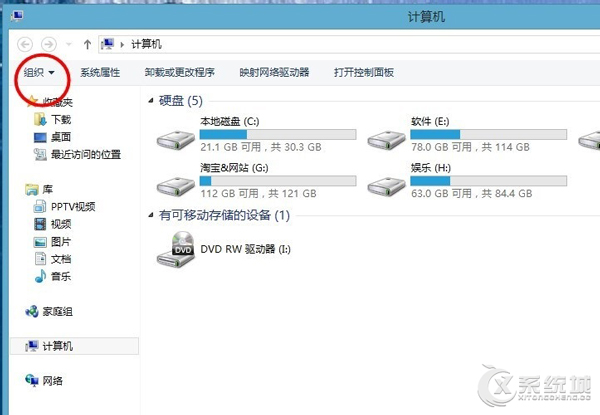The width and height of the screenshot is (600, 415).
Task: Open 文档 library
Action: pos(61,259)
